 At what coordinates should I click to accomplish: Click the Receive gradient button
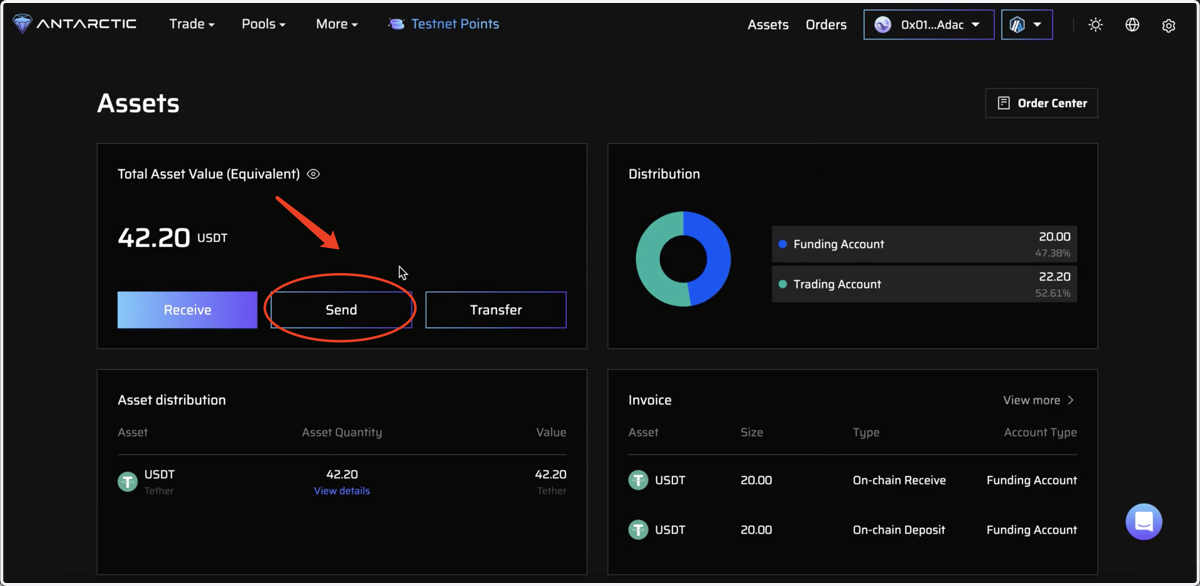tap(187, 310)
